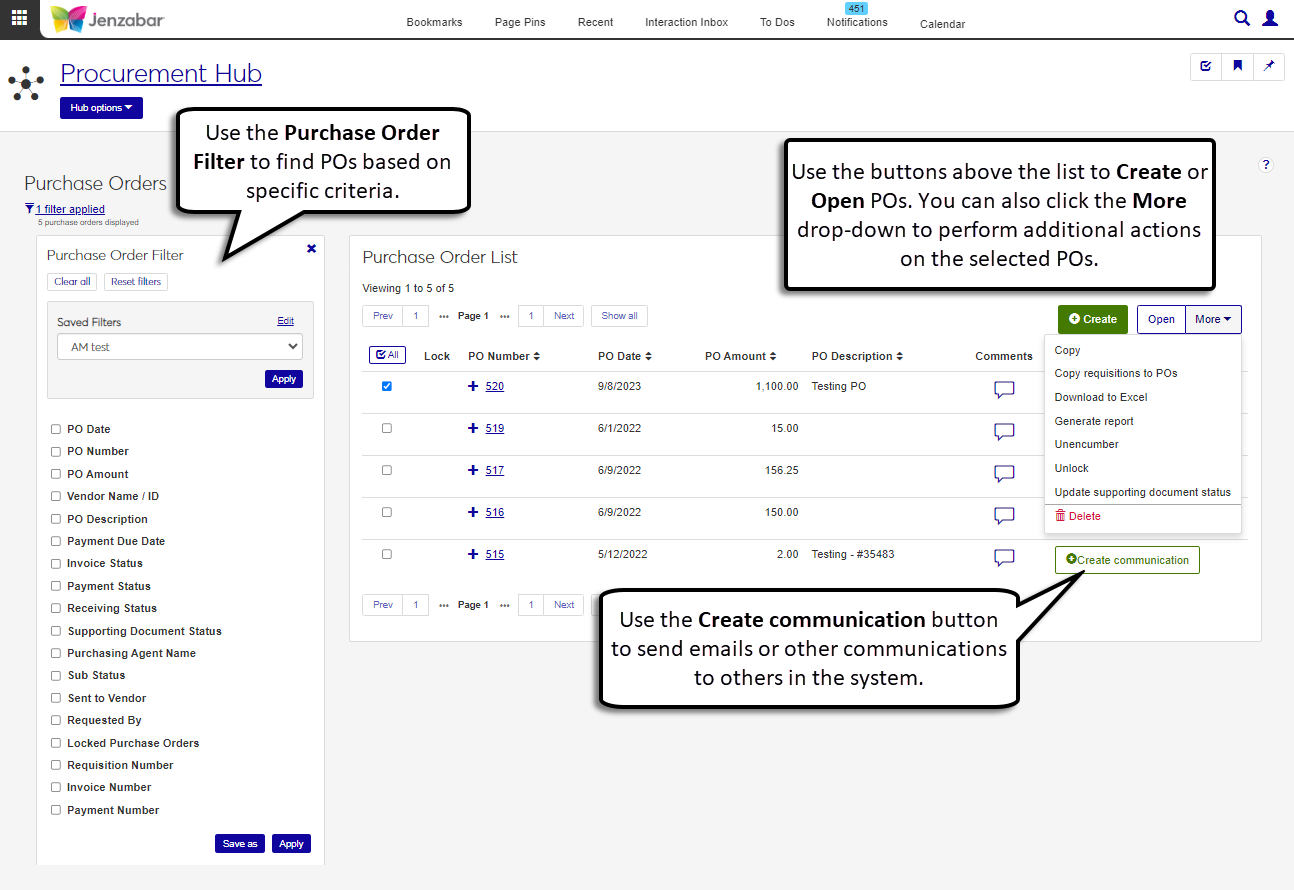Open comments for PO 520
This screenshot has height=890, width=1294.
(x=1004, y=390)
